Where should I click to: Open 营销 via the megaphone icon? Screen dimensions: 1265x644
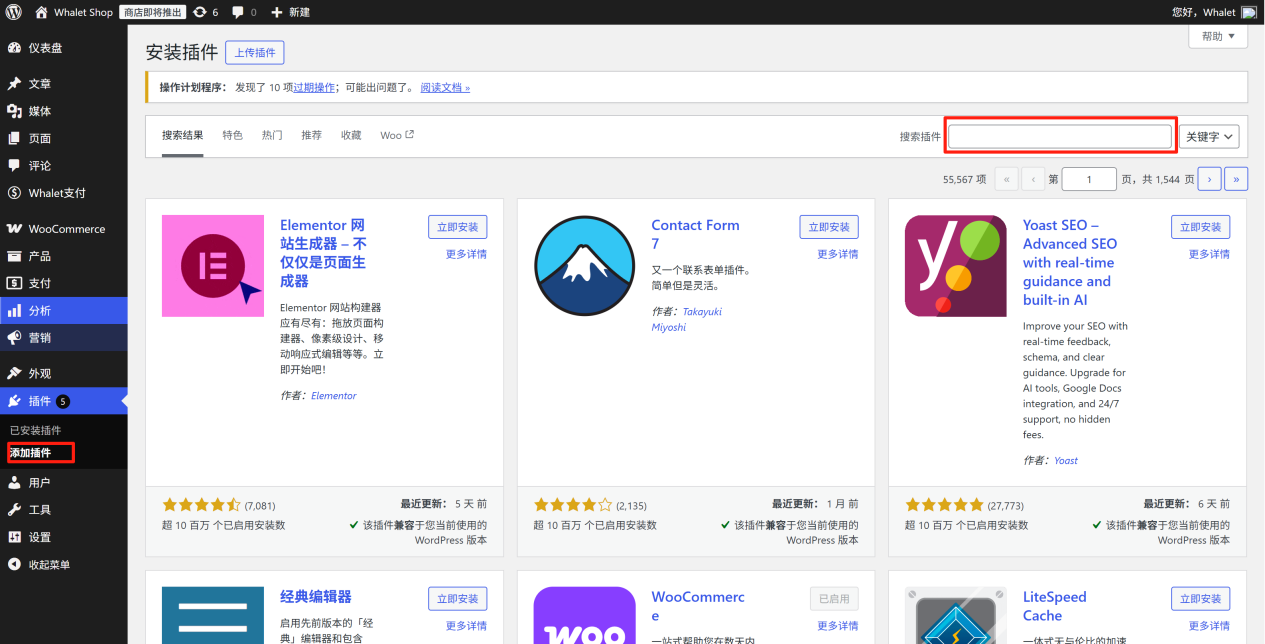[x=14, y=337]
